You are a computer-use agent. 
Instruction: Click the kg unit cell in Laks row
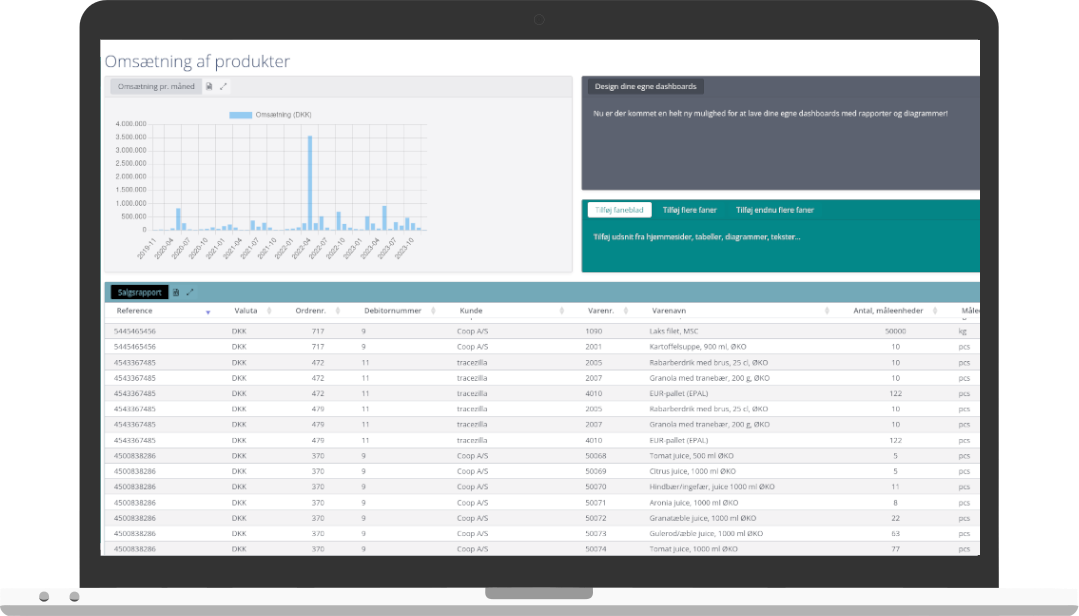962,332
